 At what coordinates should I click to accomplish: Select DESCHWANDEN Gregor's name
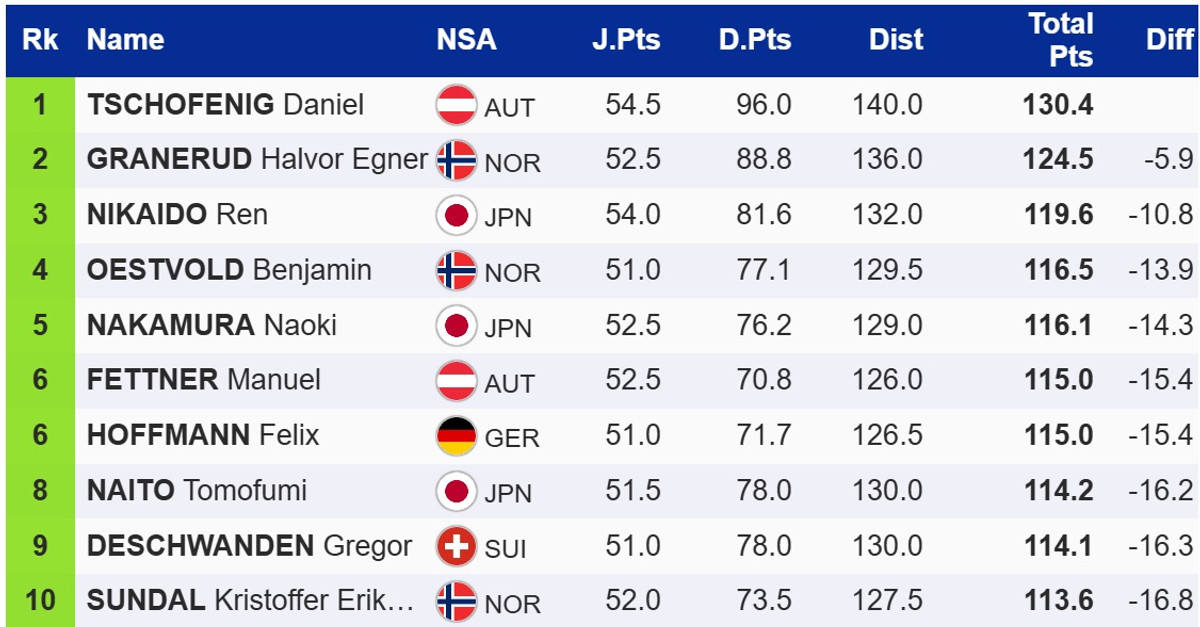click(249, 547)
